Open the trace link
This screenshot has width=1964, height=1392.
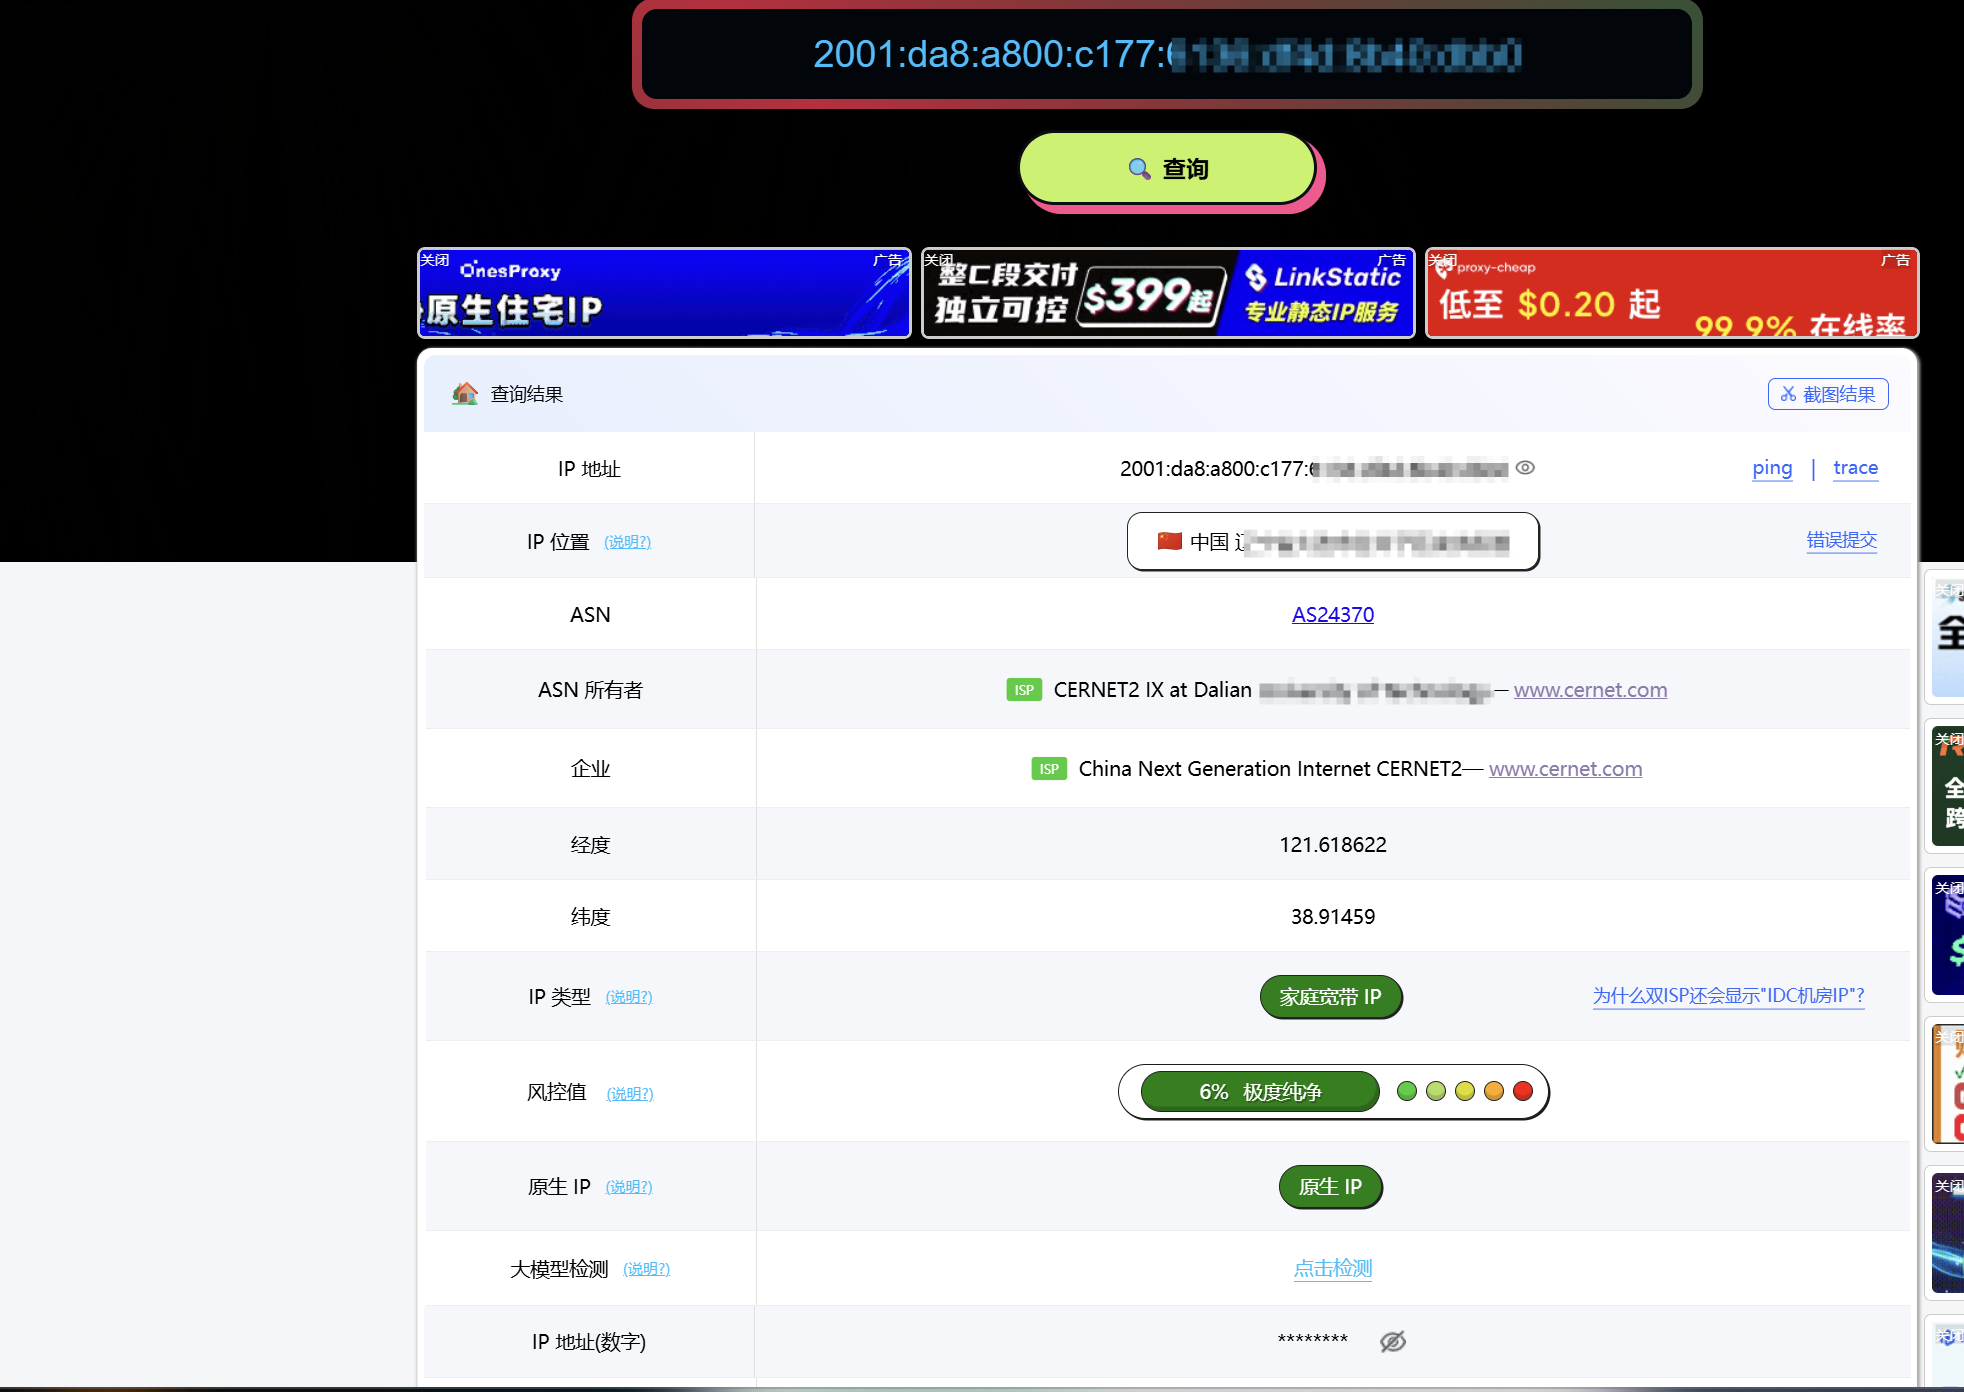click(x=1856, y=468)
